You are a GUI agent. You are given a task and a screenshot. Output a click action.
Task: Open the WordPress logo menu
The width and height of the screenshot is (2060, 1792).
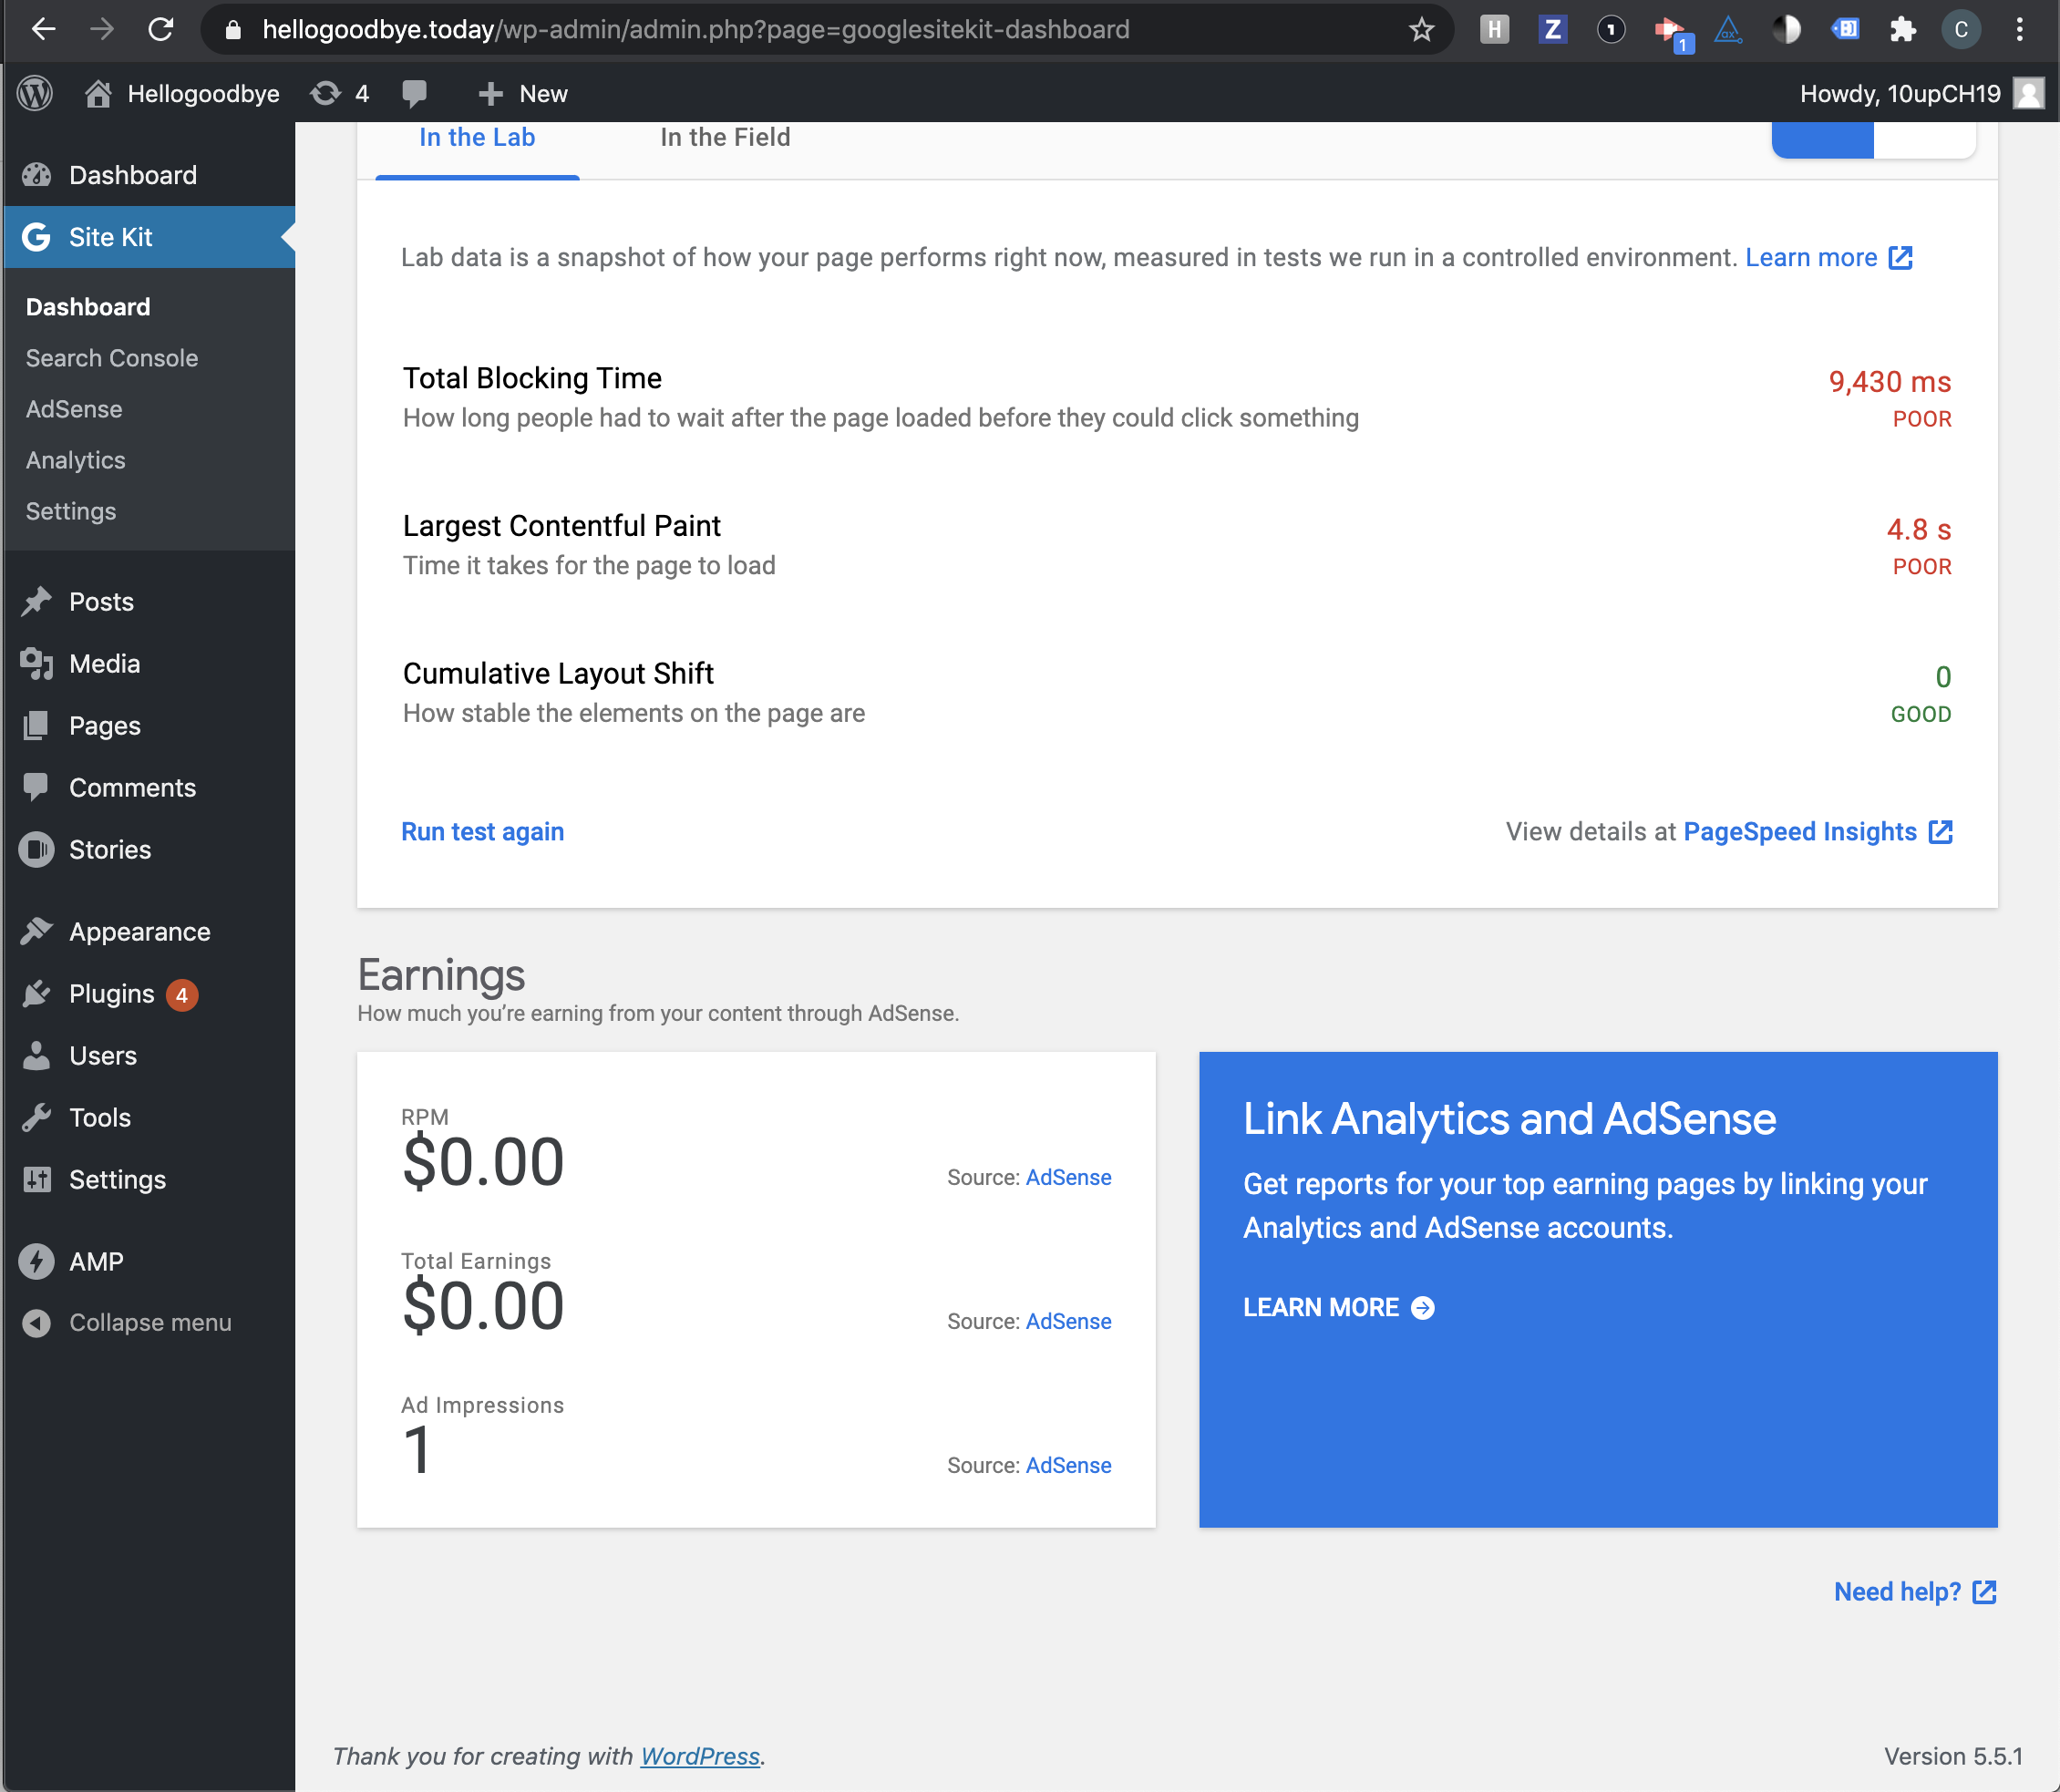click(x=36, y=94)
